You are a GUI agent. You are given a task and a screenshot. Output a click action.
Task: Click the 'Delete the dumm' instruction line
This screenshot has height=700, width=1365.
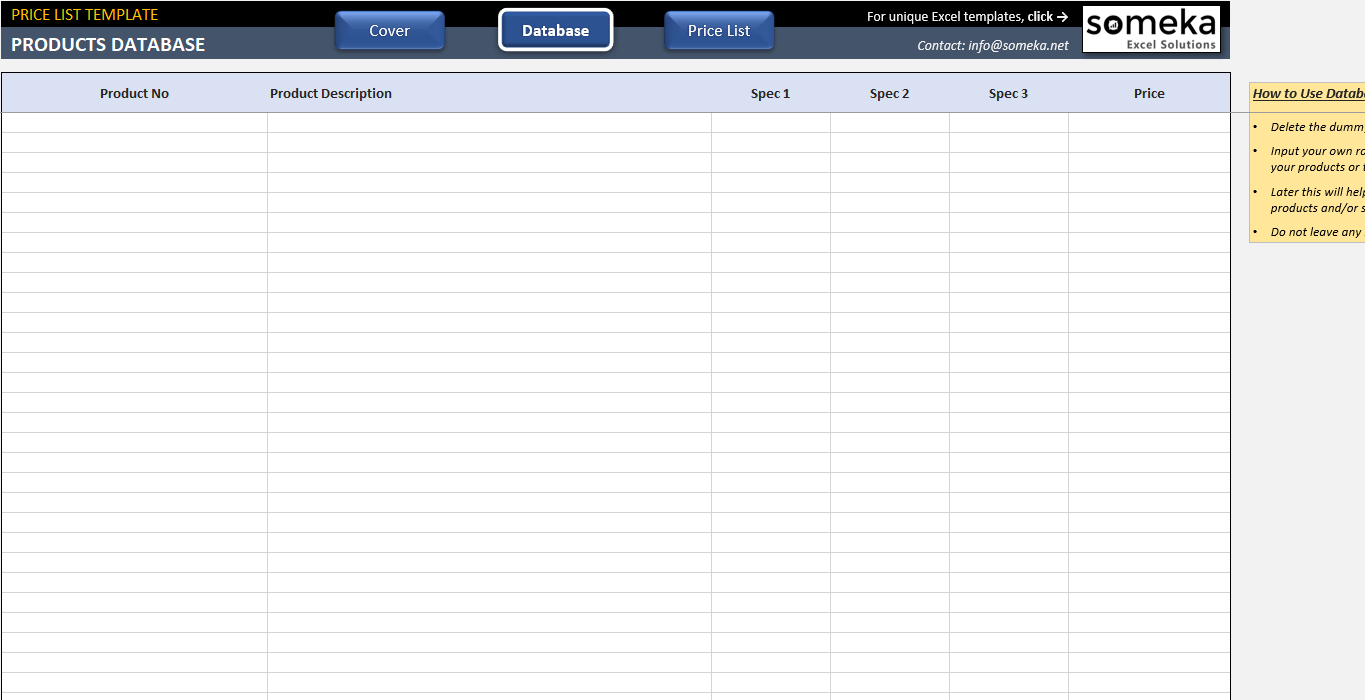pos(1317,127)
